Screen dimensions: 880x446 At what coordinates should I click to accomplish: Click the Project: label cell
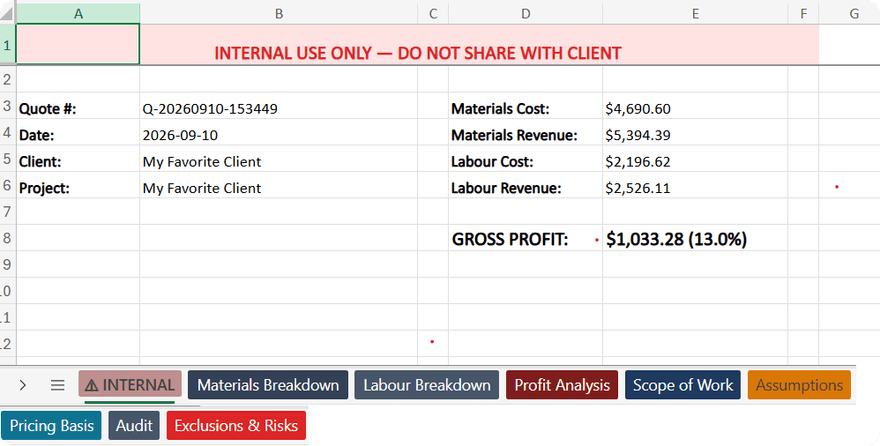78,186
